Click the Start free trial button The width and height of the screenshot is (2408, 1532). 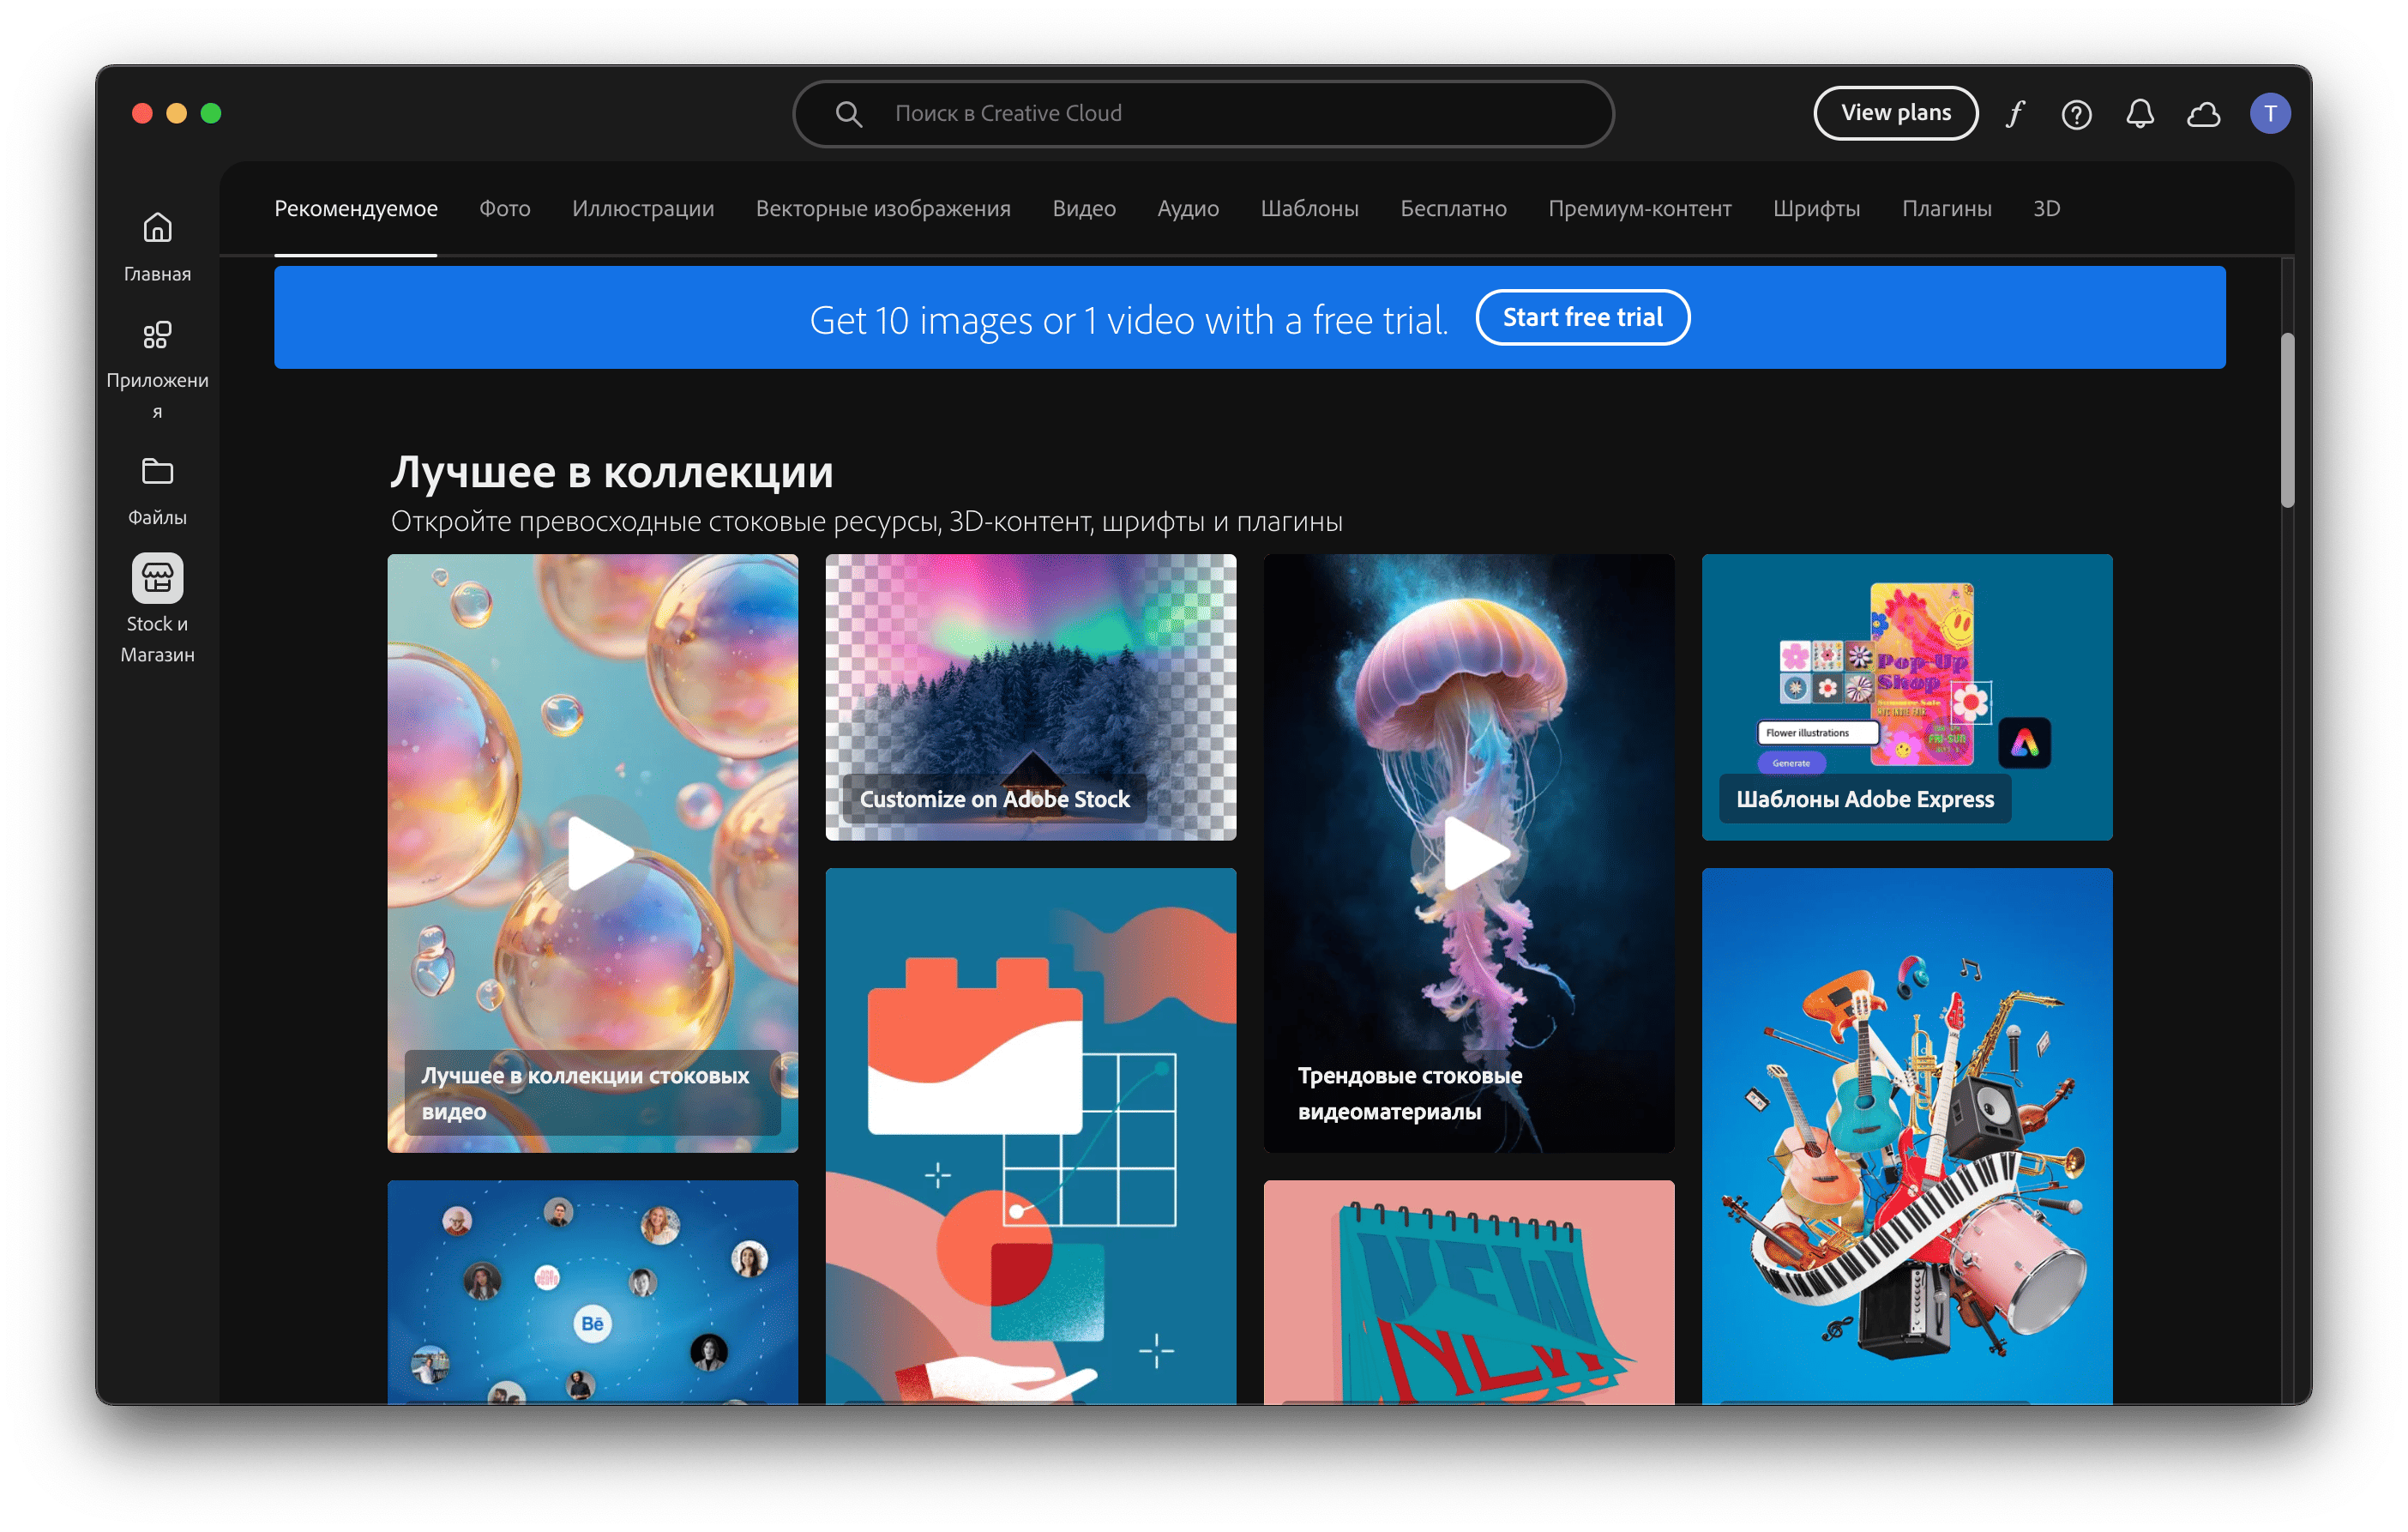(x=1583, y=317)
